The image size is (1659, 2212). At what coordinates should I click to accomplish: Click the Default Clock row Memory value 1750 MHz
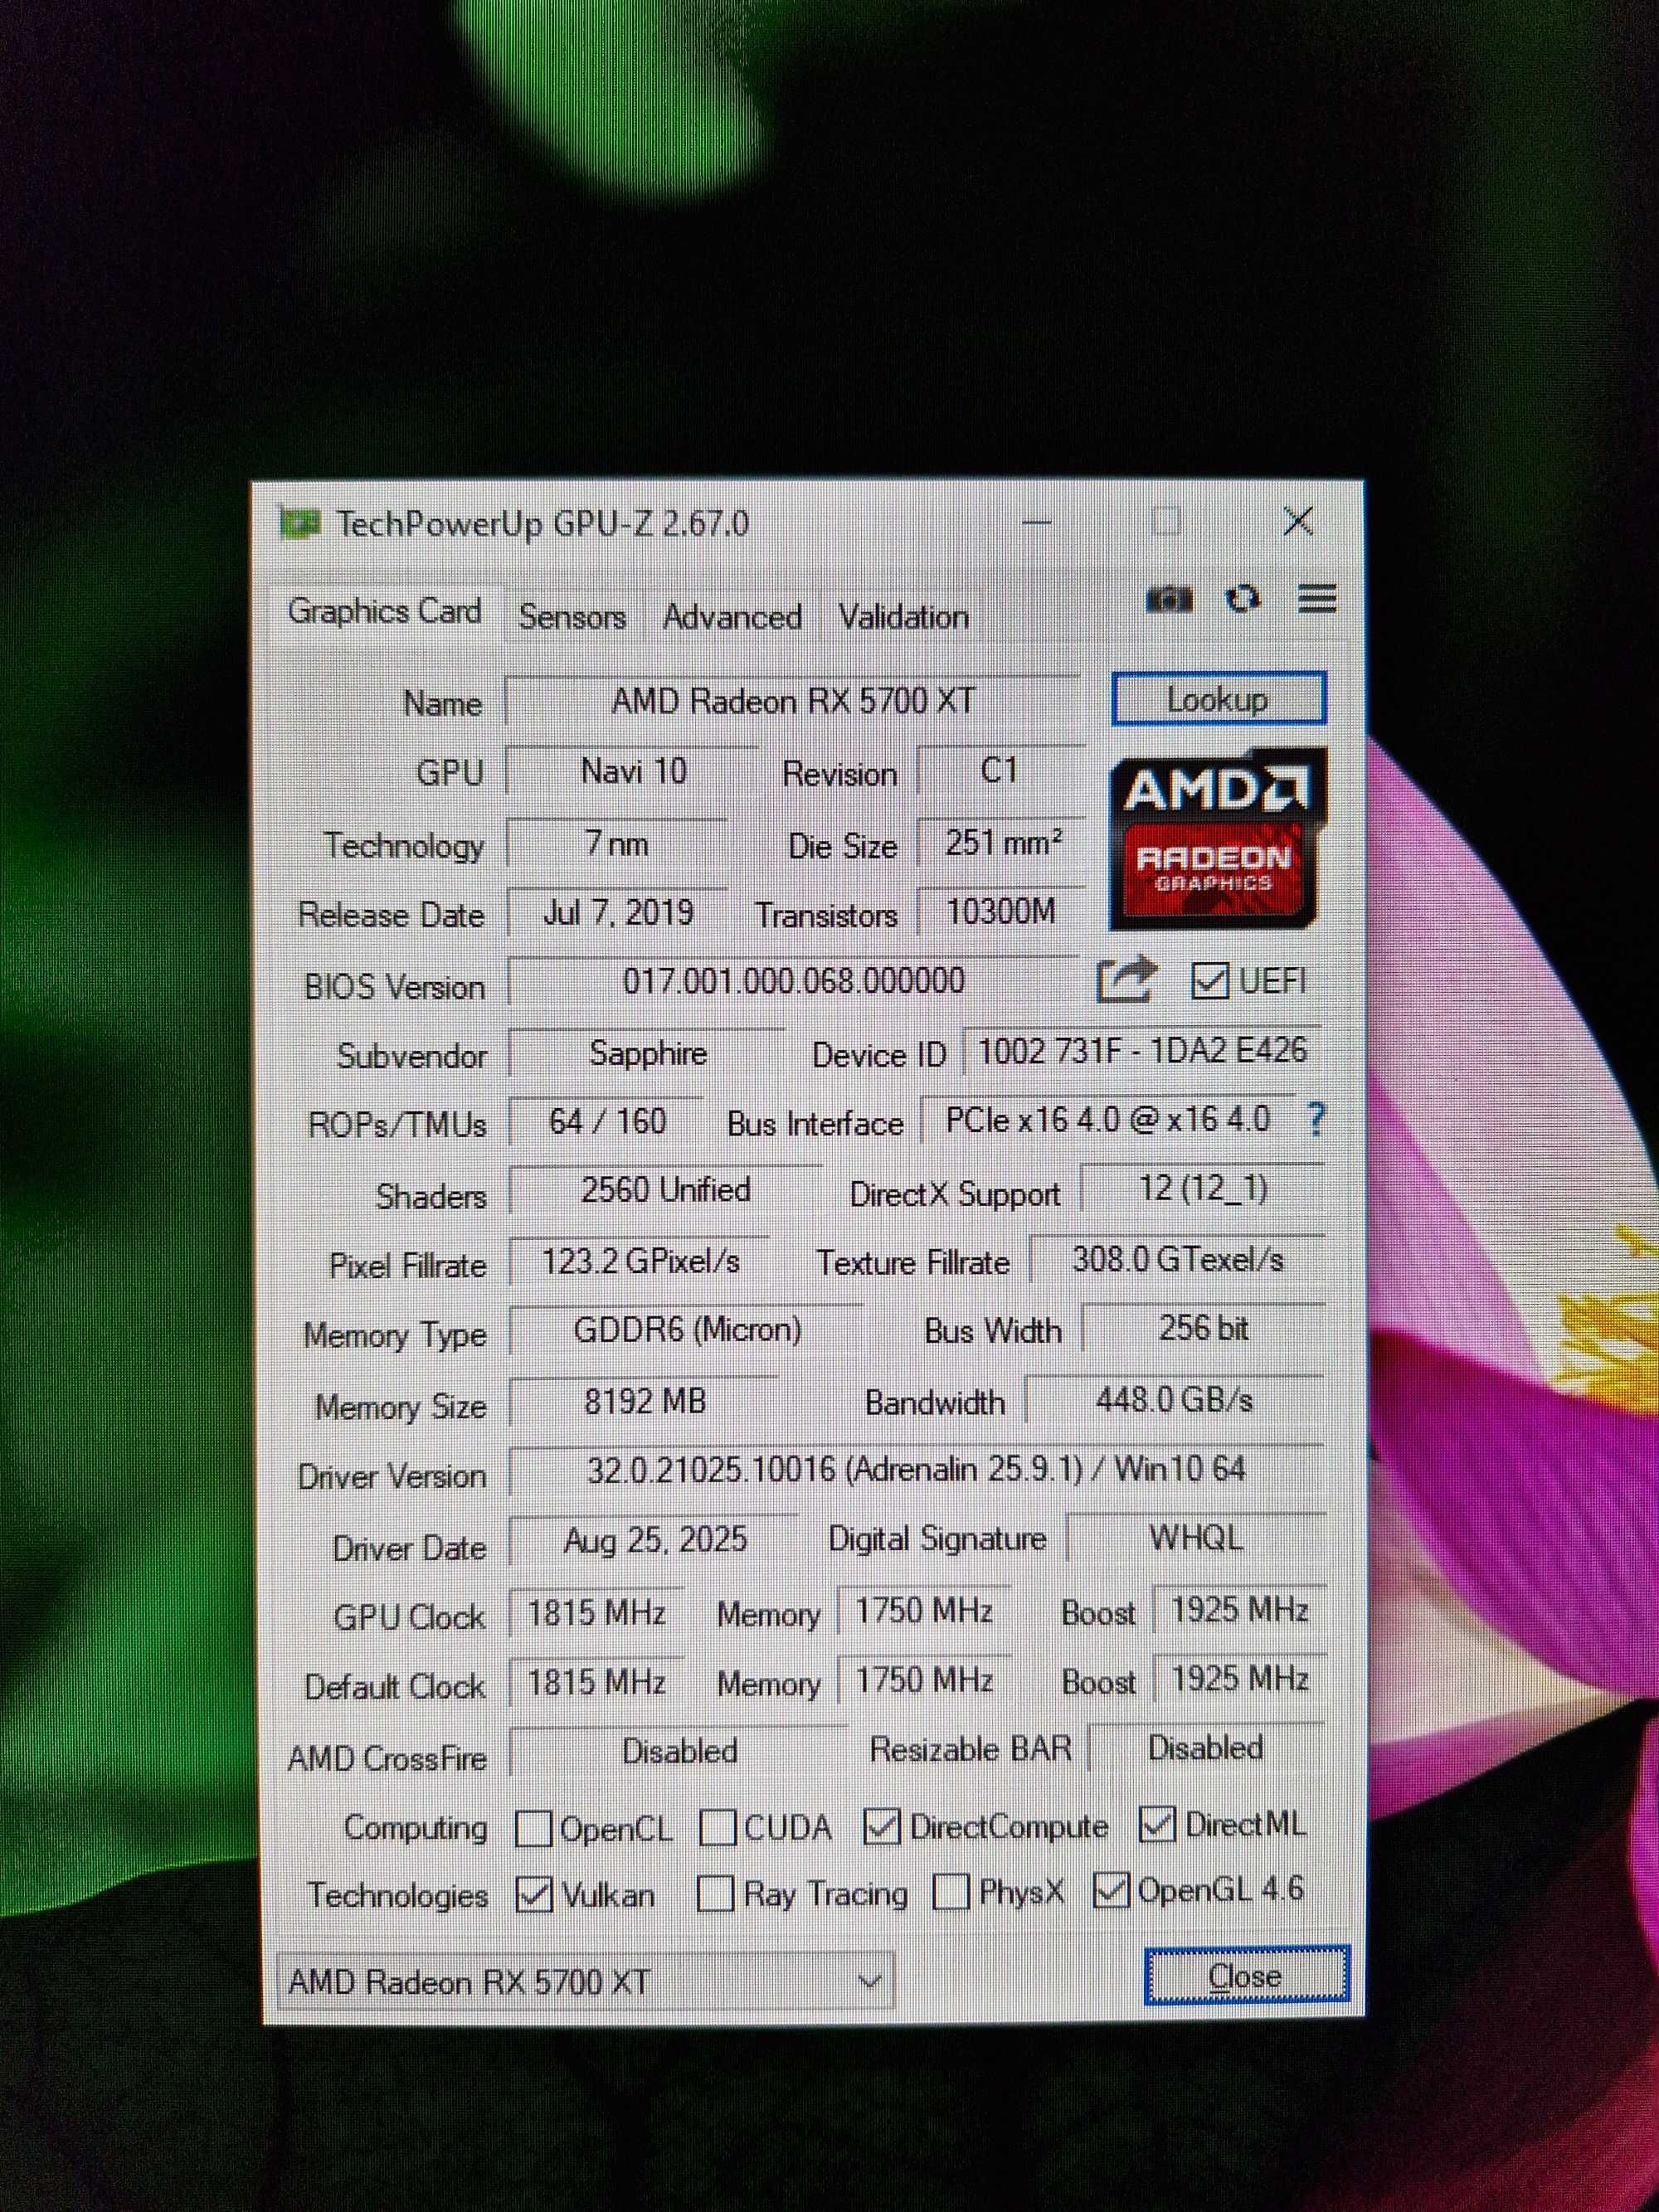tap(923, 1680)
